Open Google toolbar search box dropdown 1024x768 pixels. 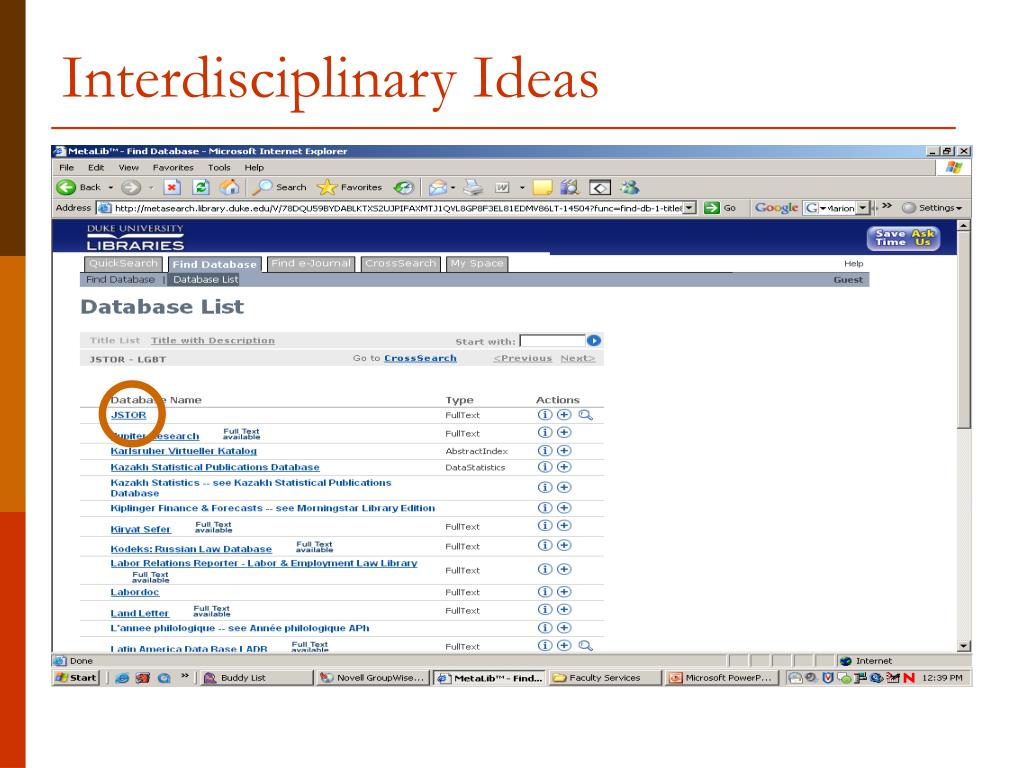863,208
